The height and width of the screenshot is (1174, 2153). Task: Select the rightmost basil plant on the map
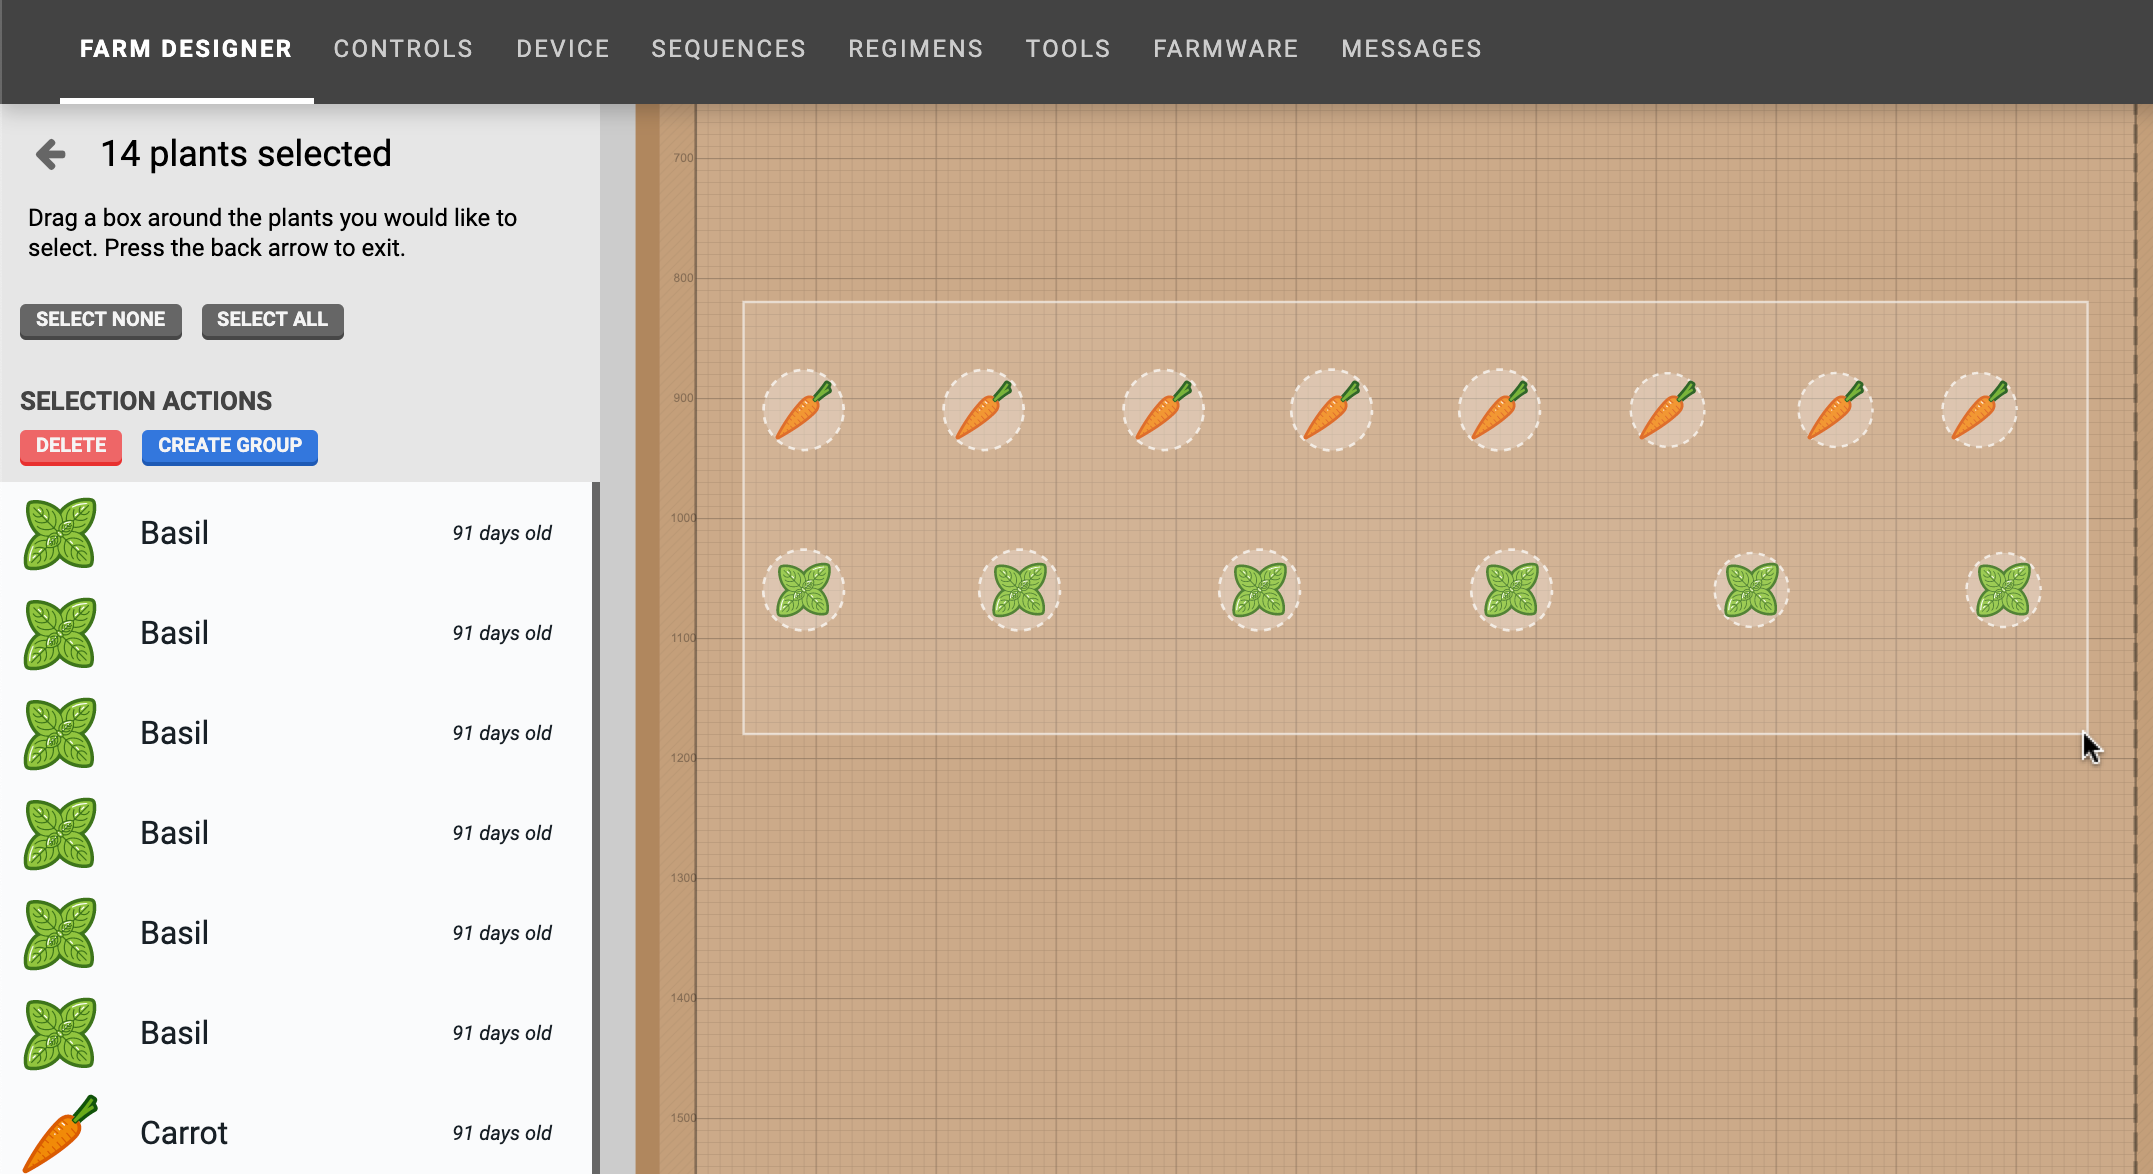(2003, 589)
